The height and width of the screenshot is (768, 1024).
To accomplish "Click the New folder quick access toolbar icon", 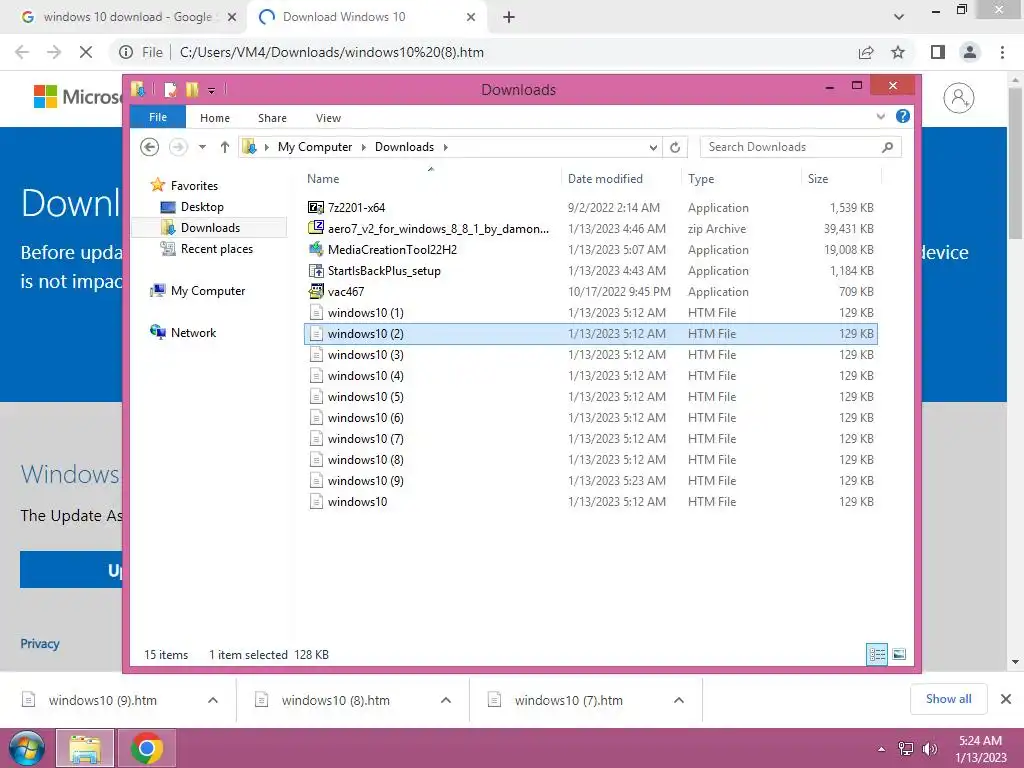I will click(x=192, y=89).
